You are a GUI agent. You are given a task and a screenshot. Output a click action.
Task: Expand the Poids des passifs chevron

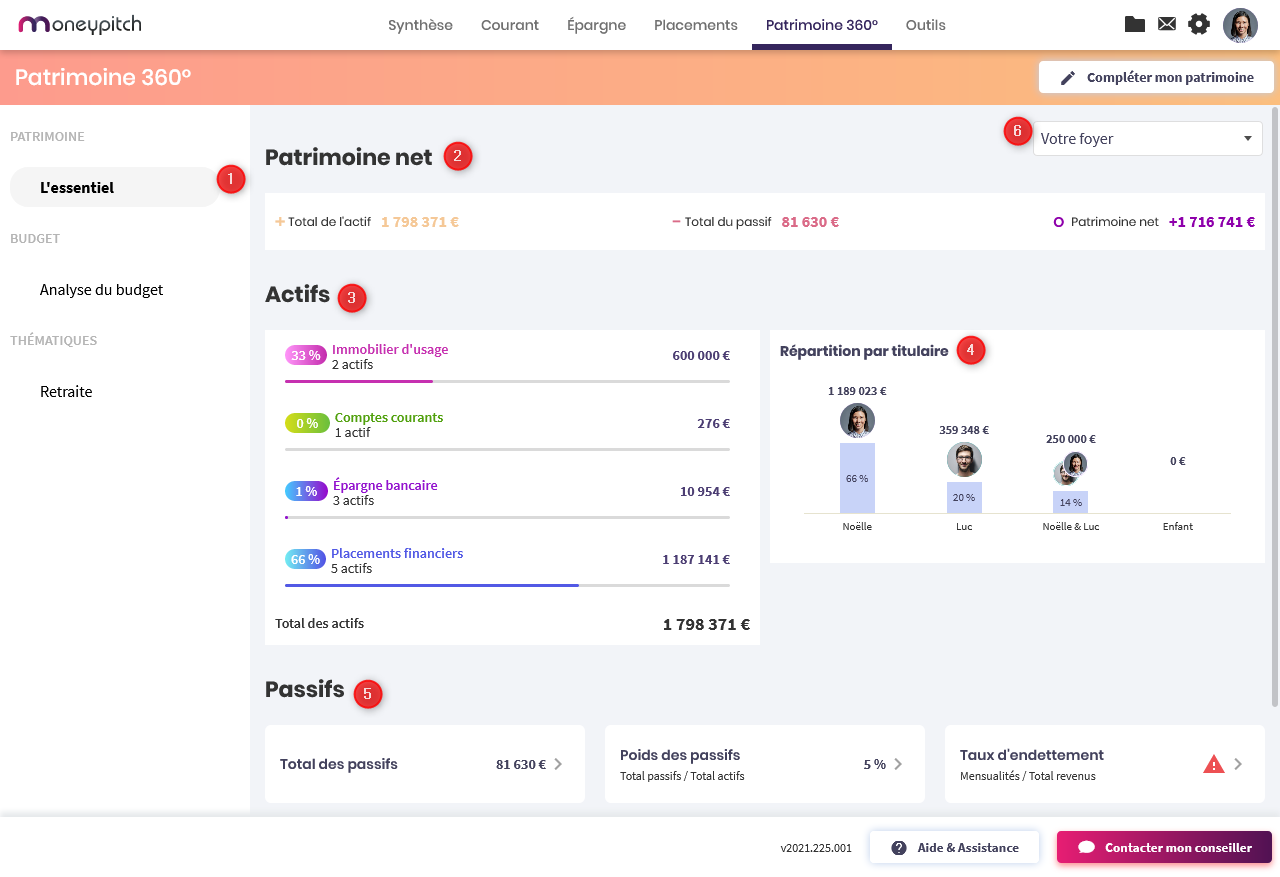click(898, 765)
